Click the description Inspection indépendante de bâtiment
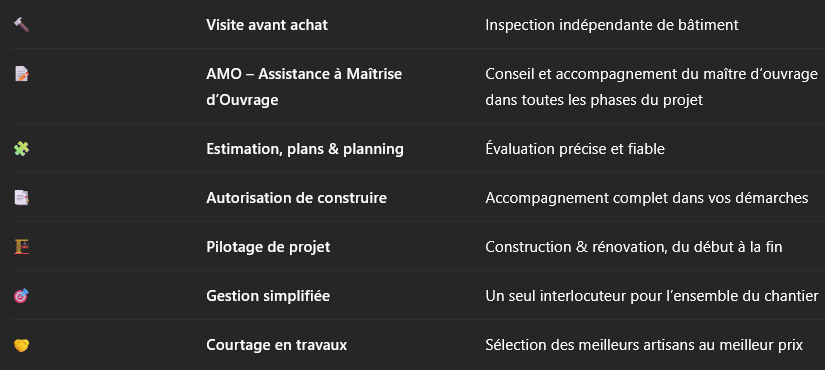The width and height of the screenshot is (825, 370). [x=612, y=25]
